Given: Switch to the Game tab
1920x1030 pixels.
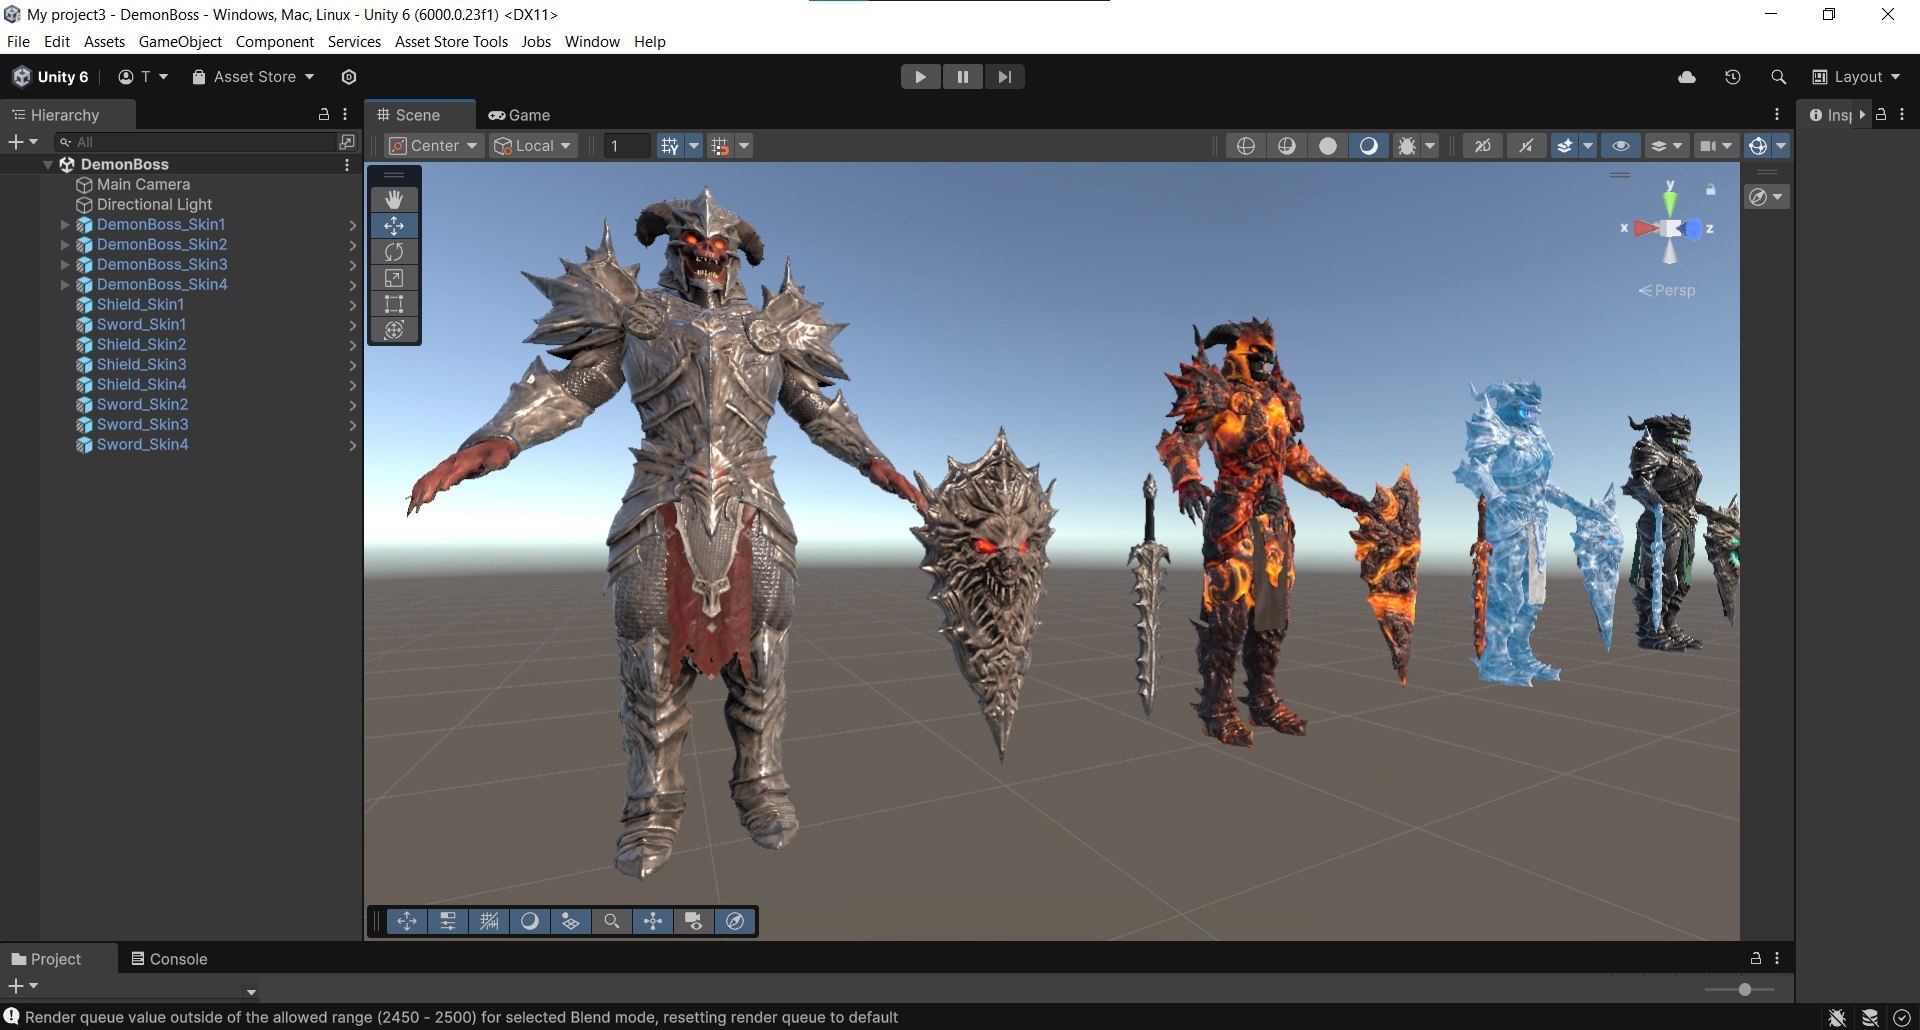Looking at the screenshot, I should [x=519, y=115].
